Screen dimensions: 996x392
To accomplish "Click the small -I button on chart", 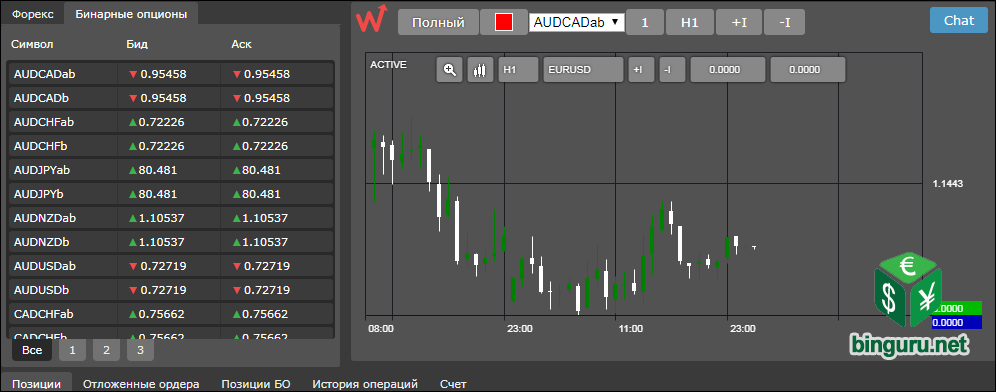I will point(673,70).
